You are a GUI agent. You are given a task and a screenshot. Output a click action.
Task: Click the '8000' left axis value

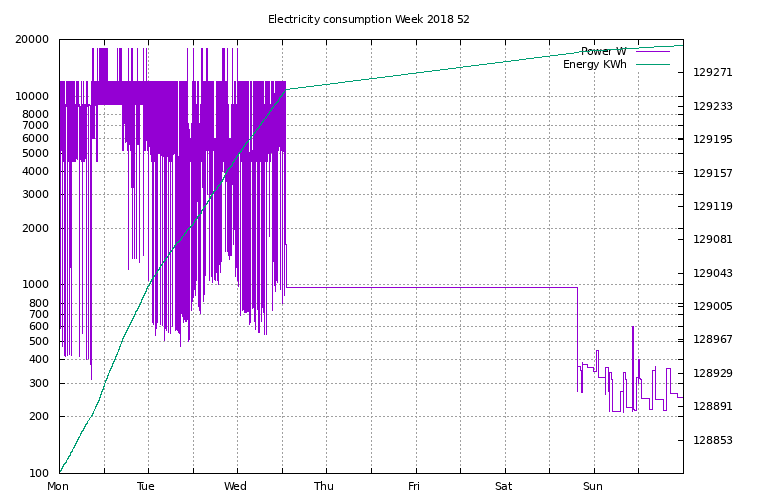click(35, 114)
